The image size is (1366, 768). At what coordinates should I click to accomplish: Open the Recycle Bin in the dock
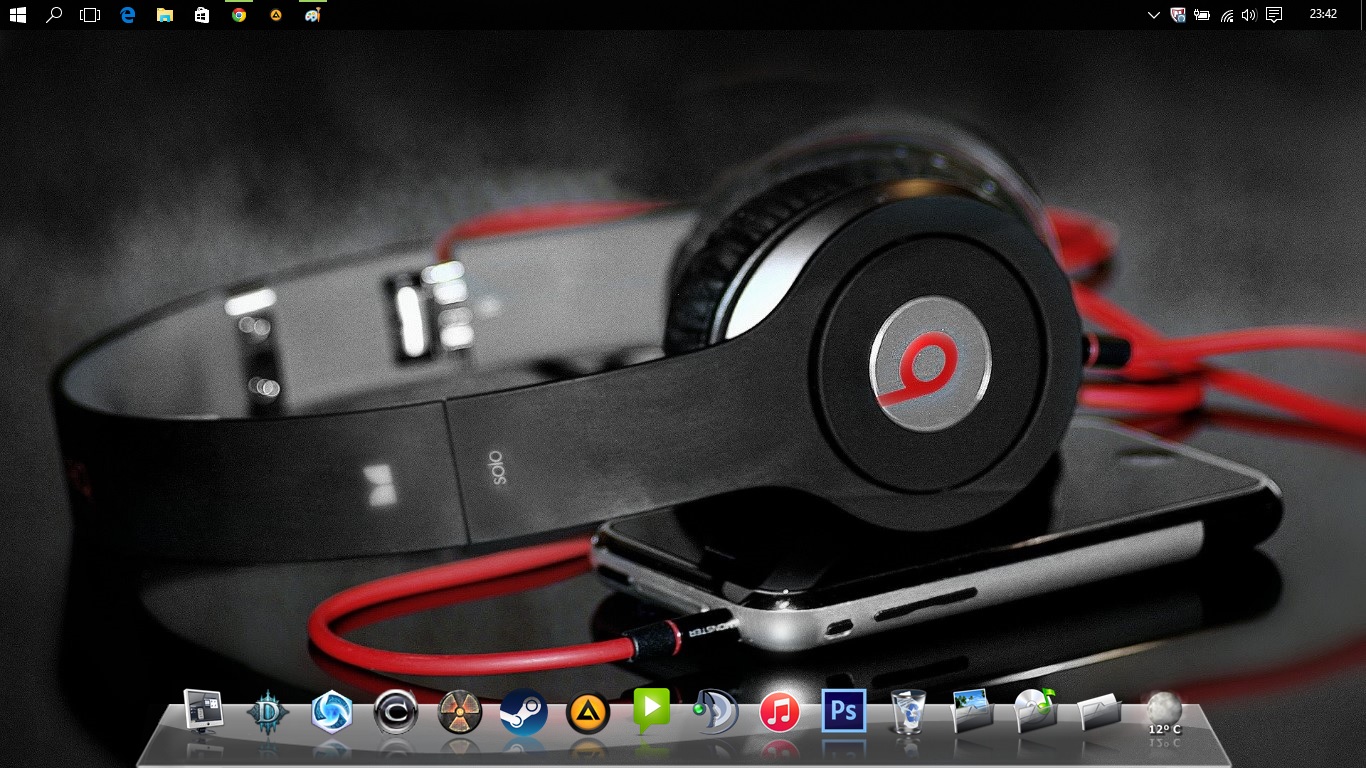(908, 712)
